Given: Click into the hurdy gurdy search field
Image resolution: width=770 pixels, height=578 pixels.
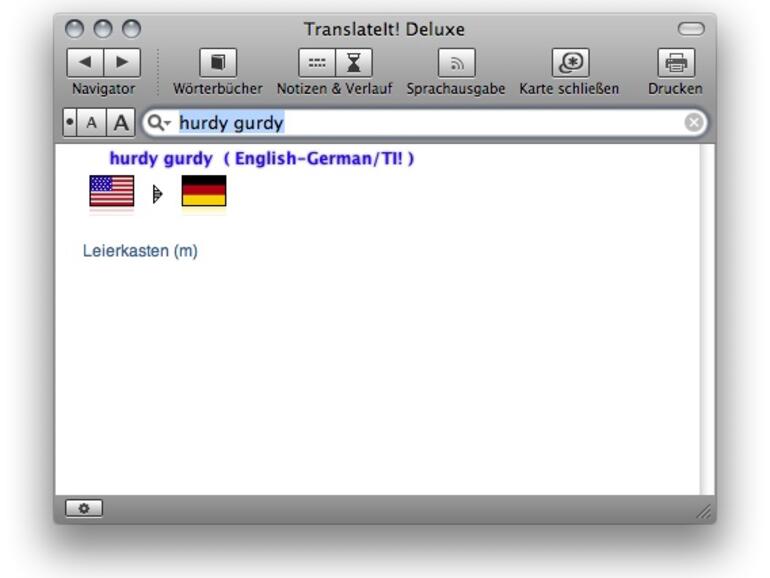Looking at the screenshot, I should 425,122.
